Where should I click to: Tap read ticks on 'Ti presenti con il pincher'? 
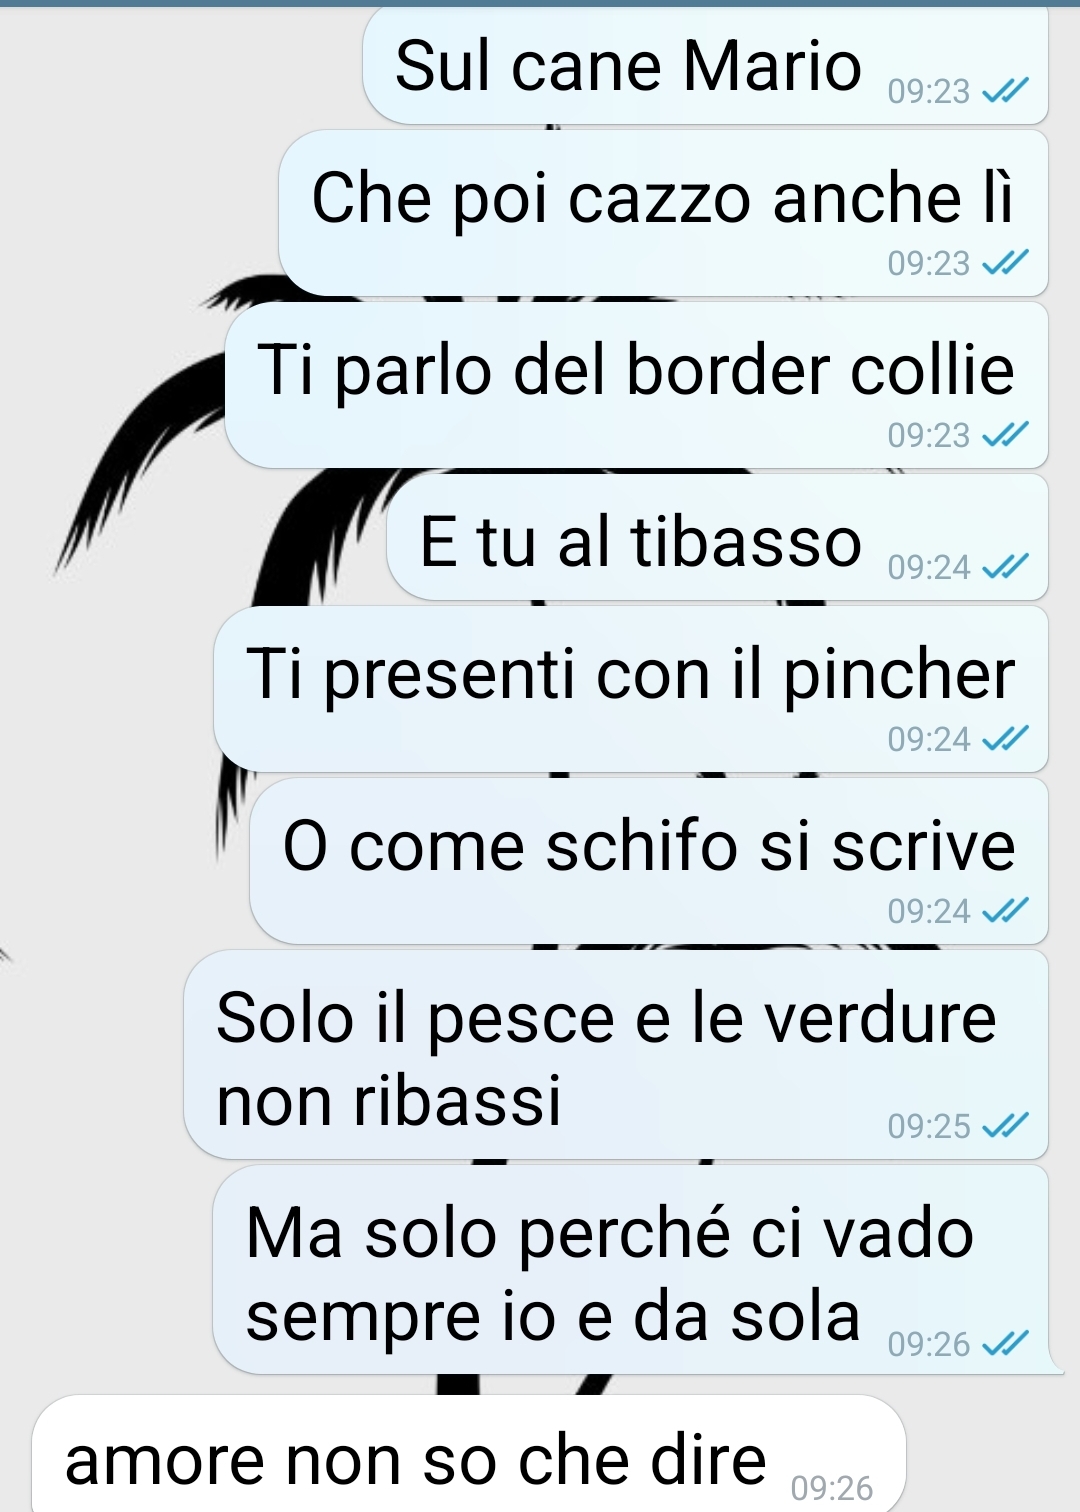click(1005, 739)
